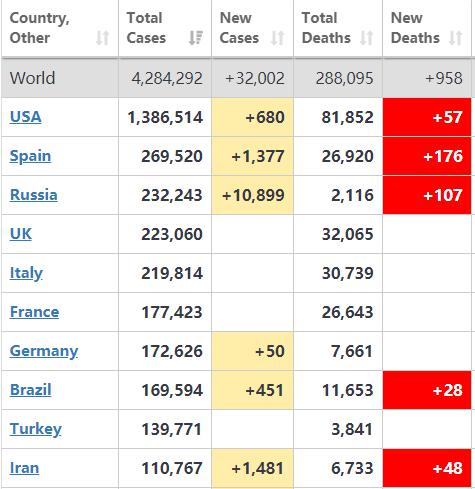Open the USA country link

point(26,117)
